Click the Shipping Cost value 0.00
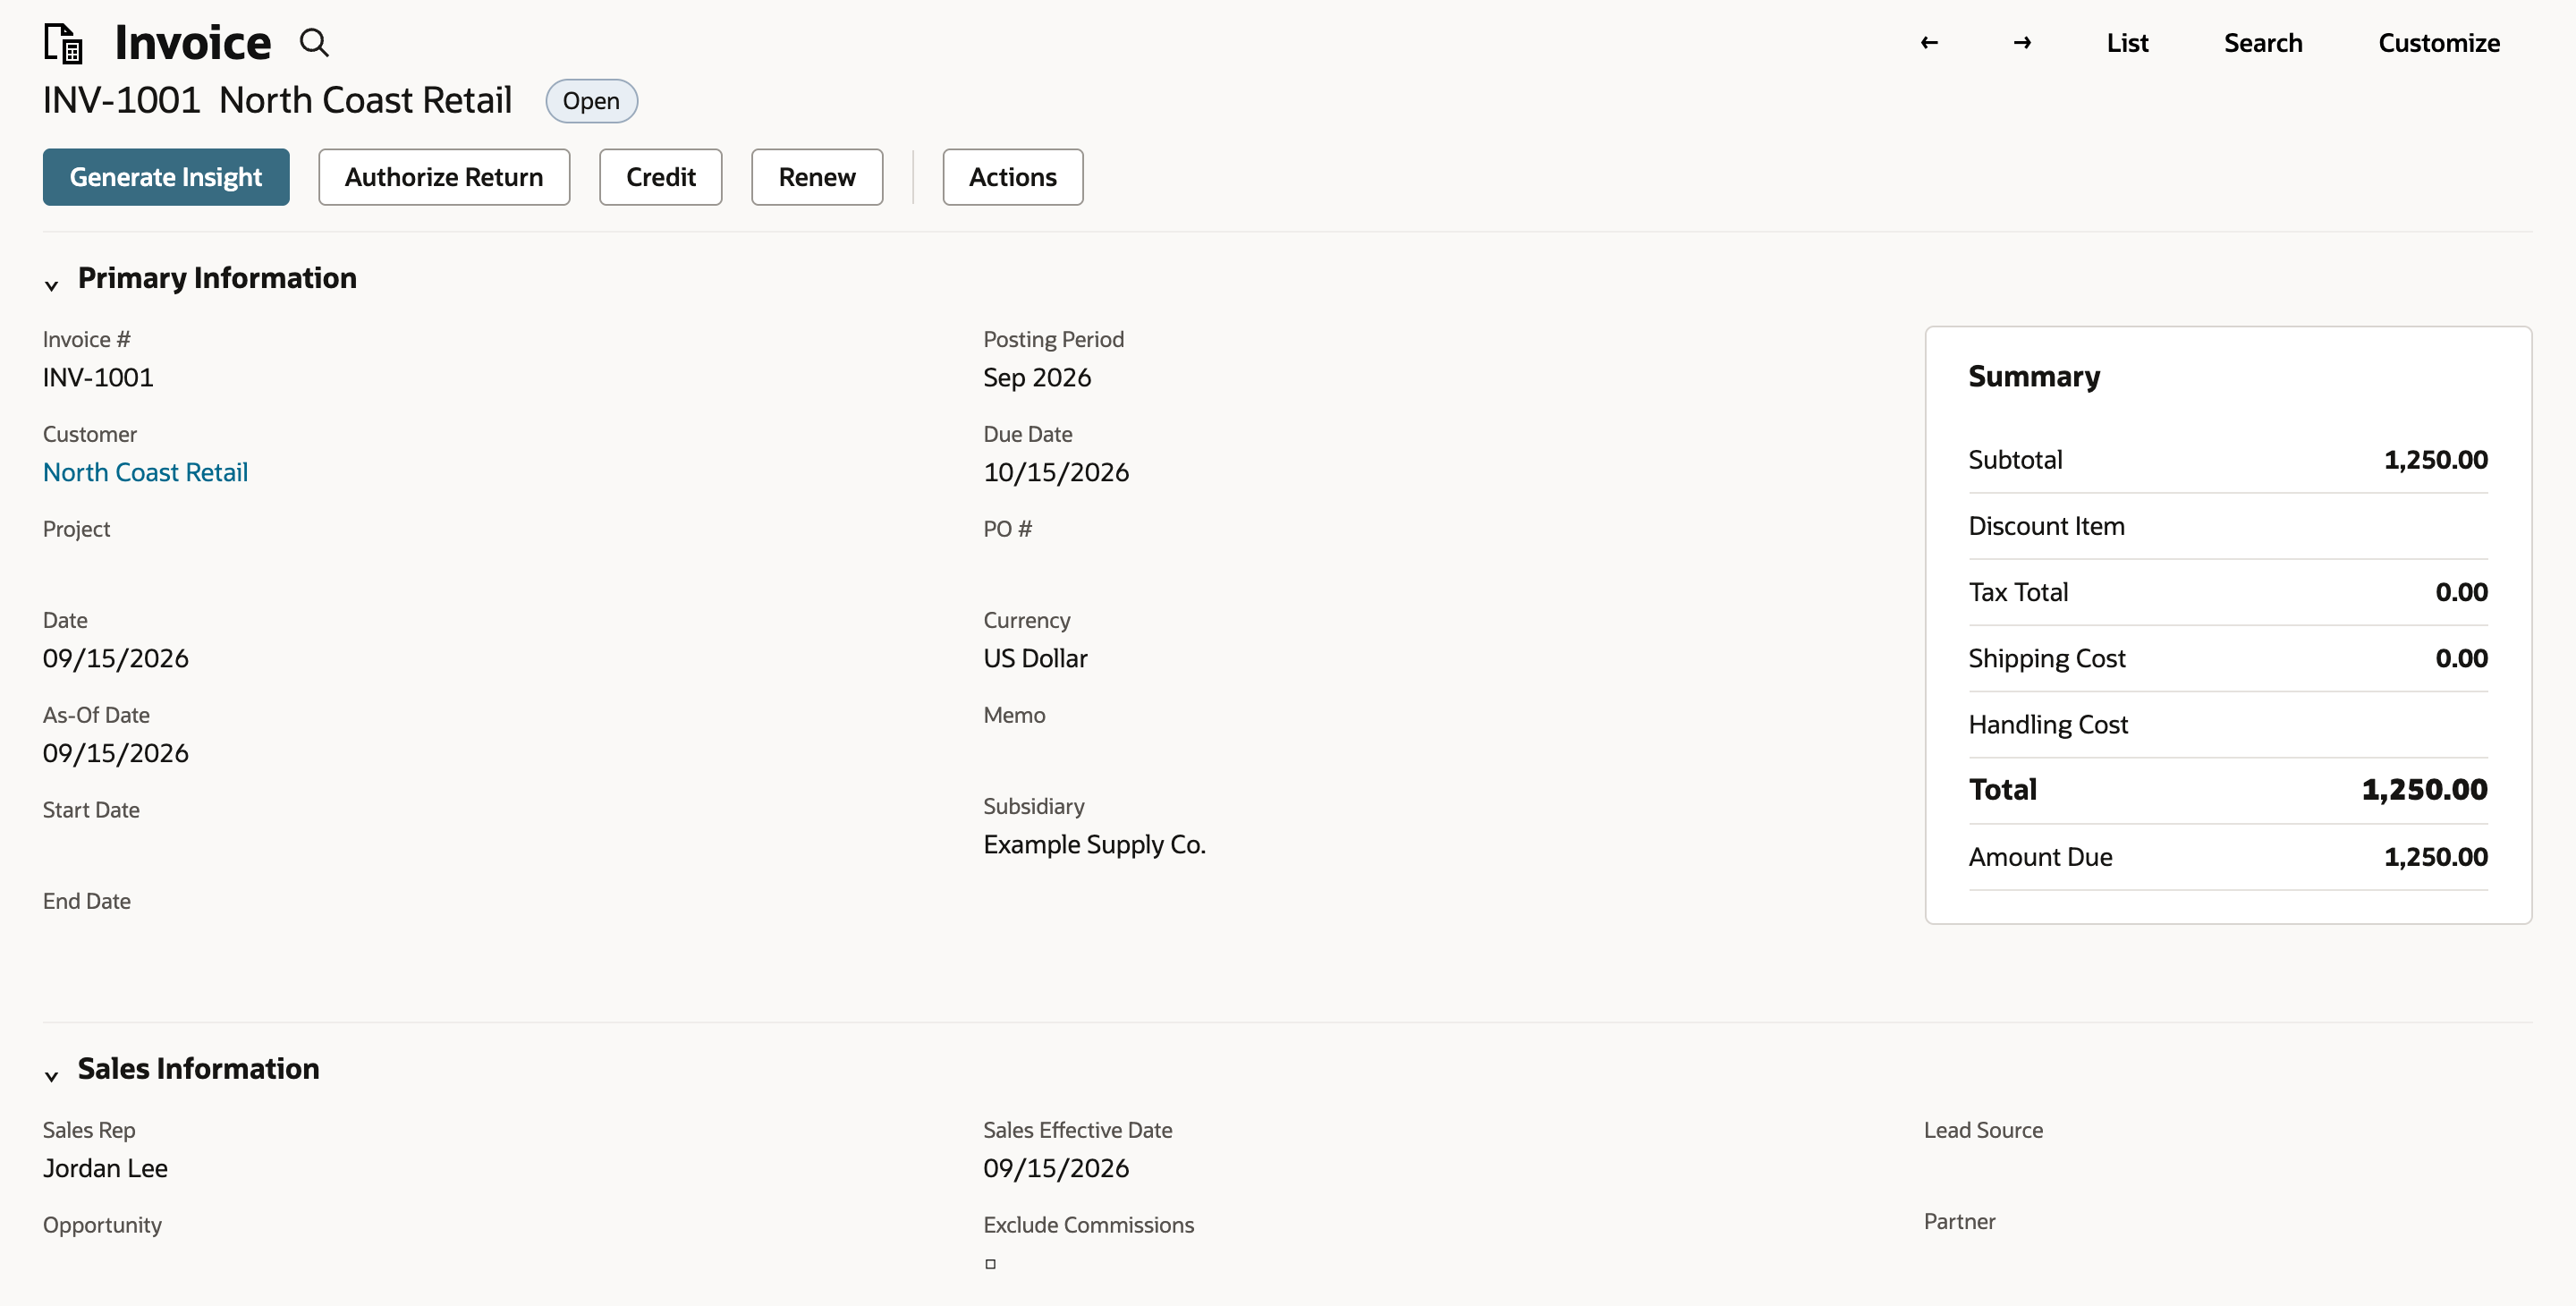The width and height of the screenshot is (2576, 1306). pos(2461,658)
